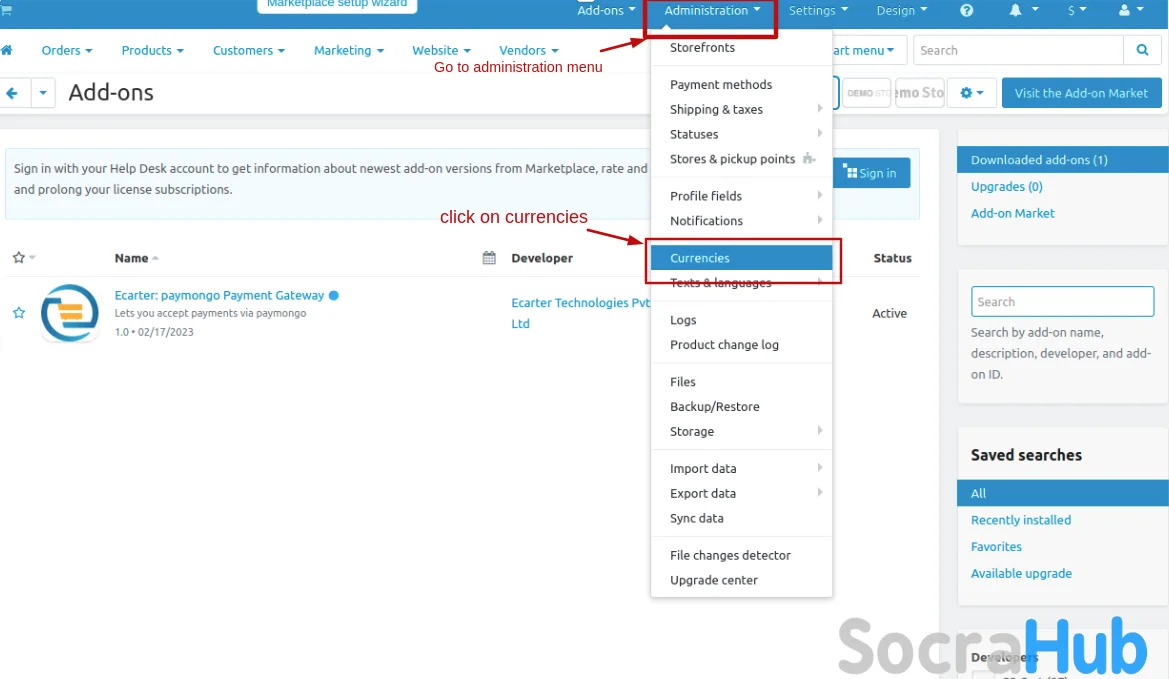
Task: Click Marketplace setup wizard button
Action: coord(337,4)
